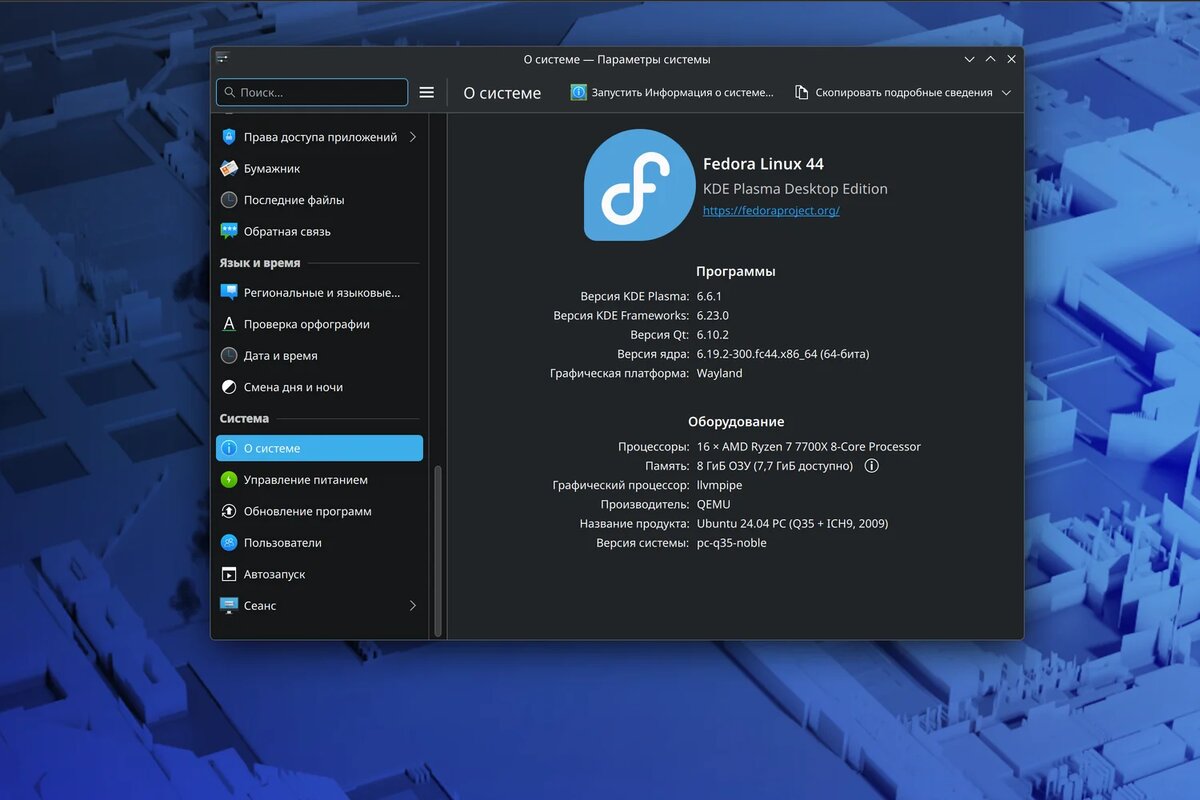Click the Региональные и языковые icon
This screenshot has width=1200, height=800.
point(228,292)
